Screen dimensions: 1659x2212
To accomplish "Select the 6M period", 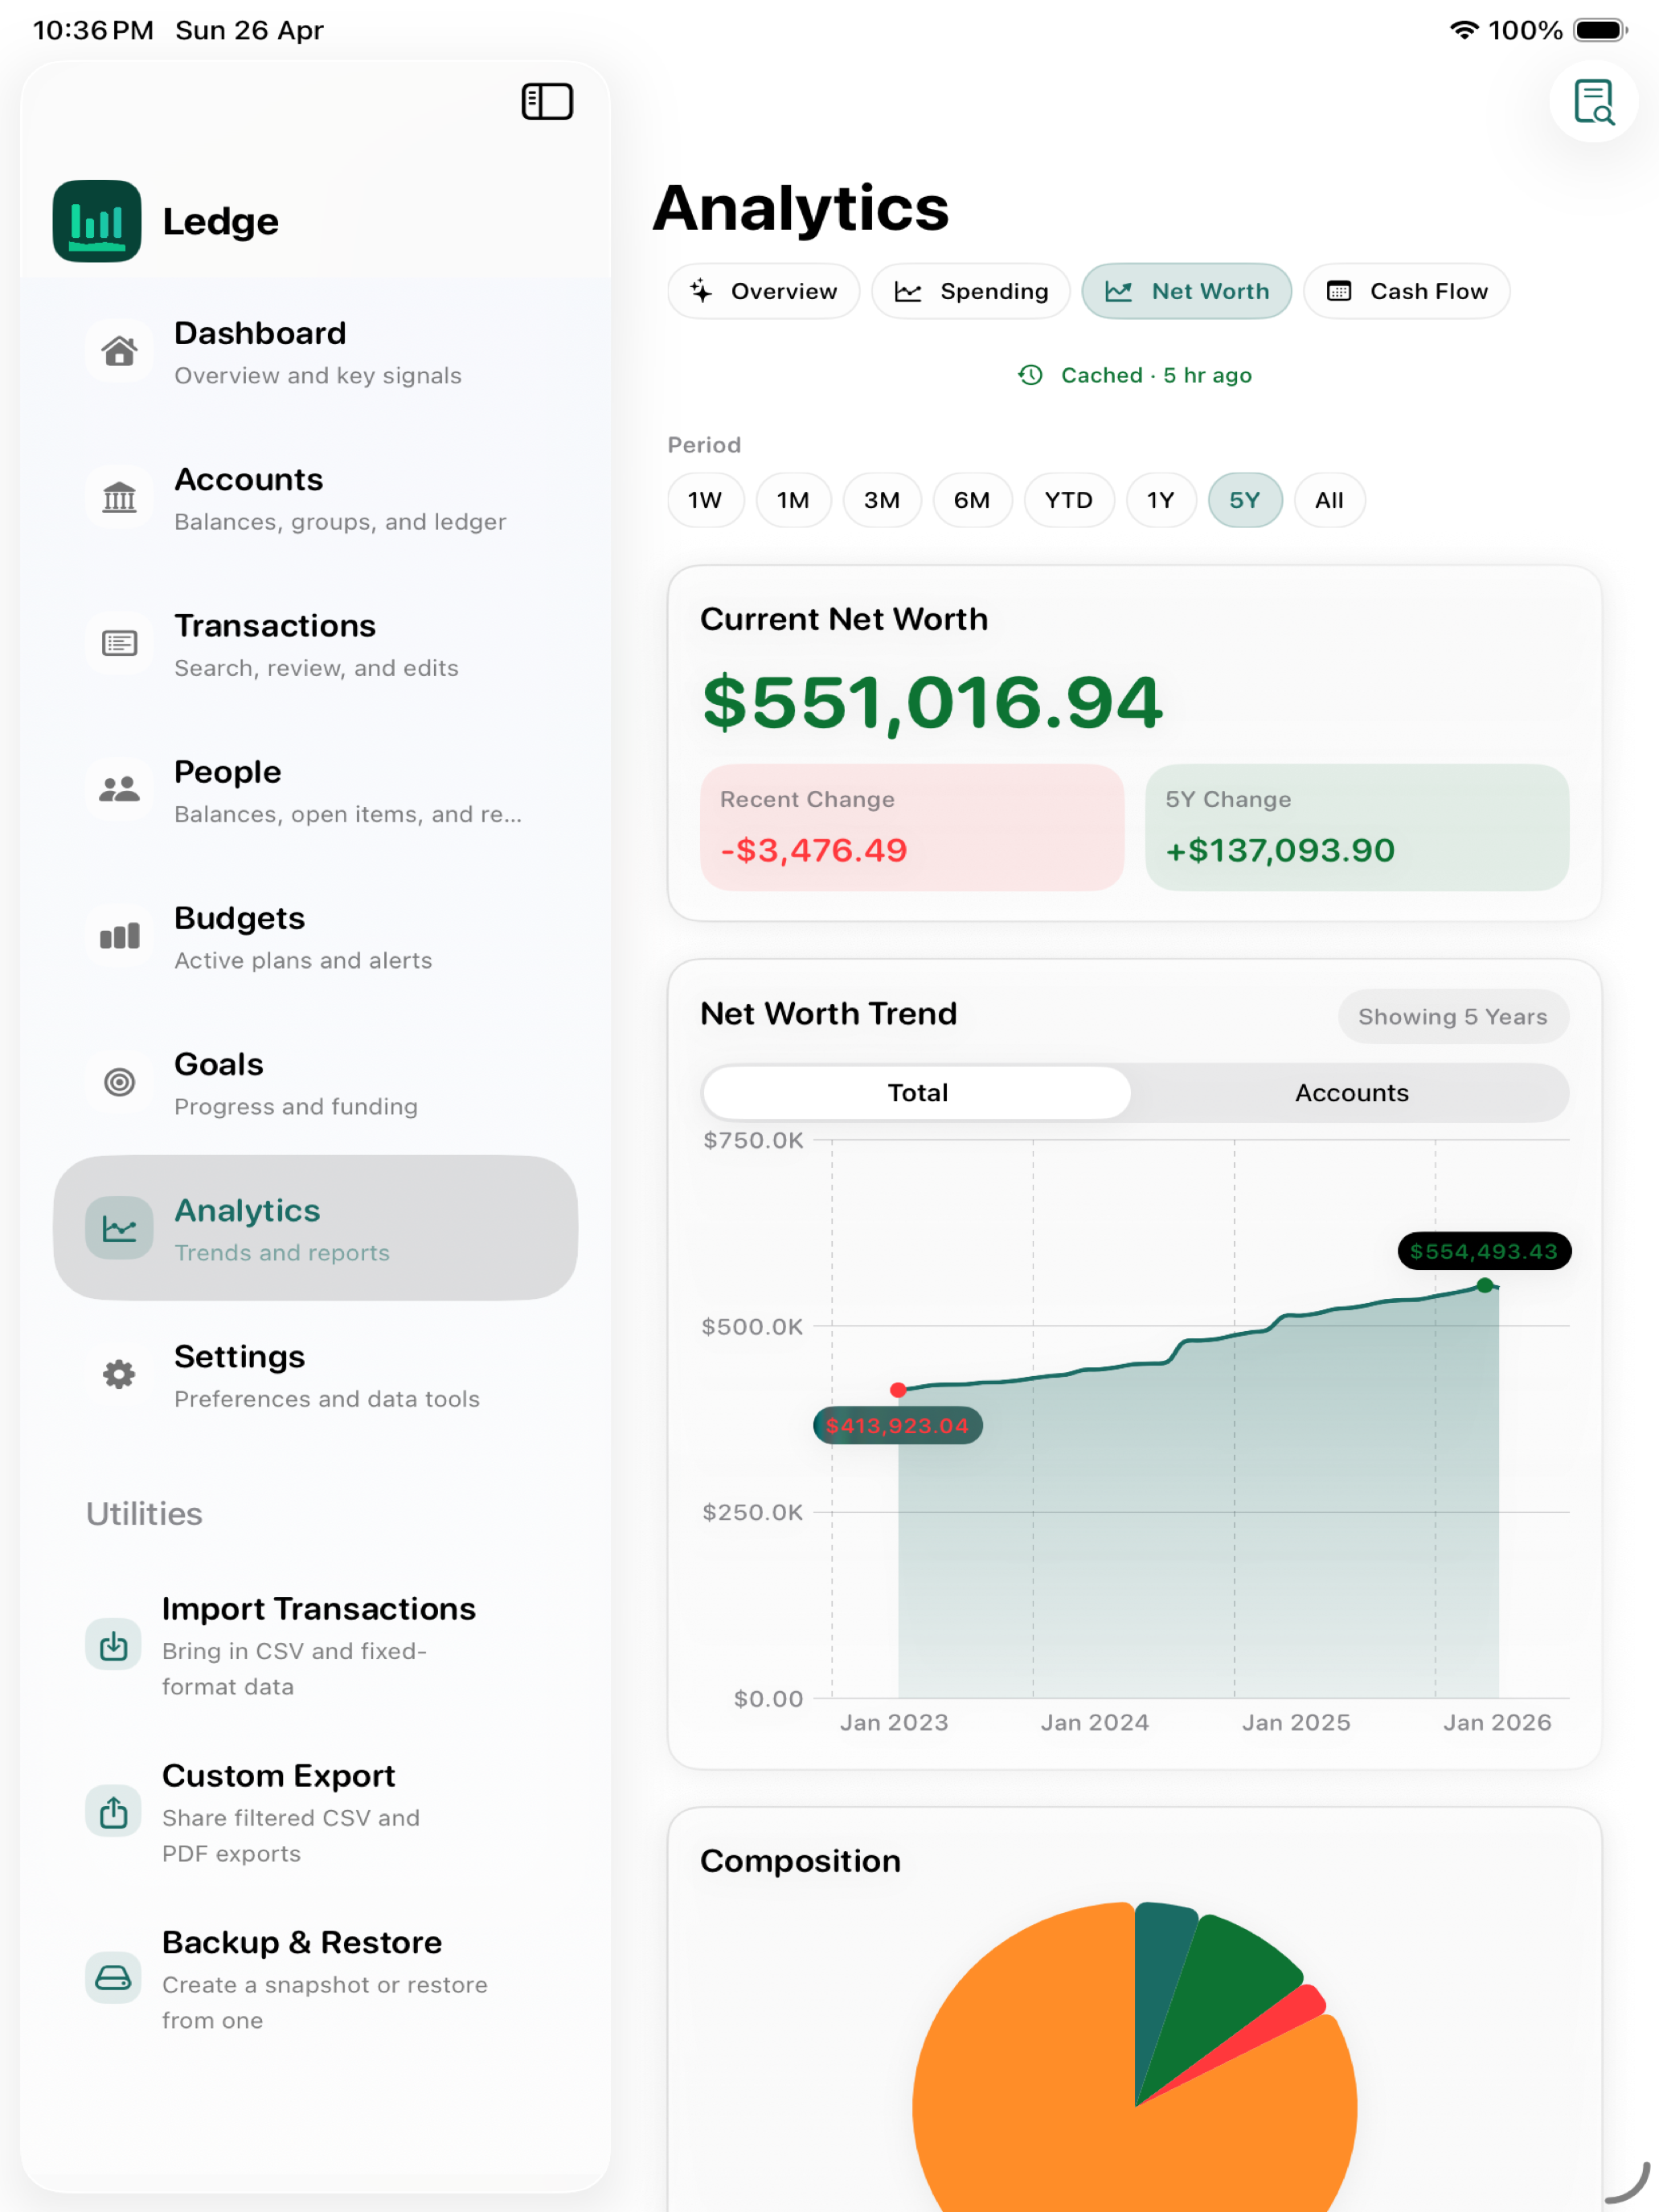I will pyautogui.click(x=972, y=500).
